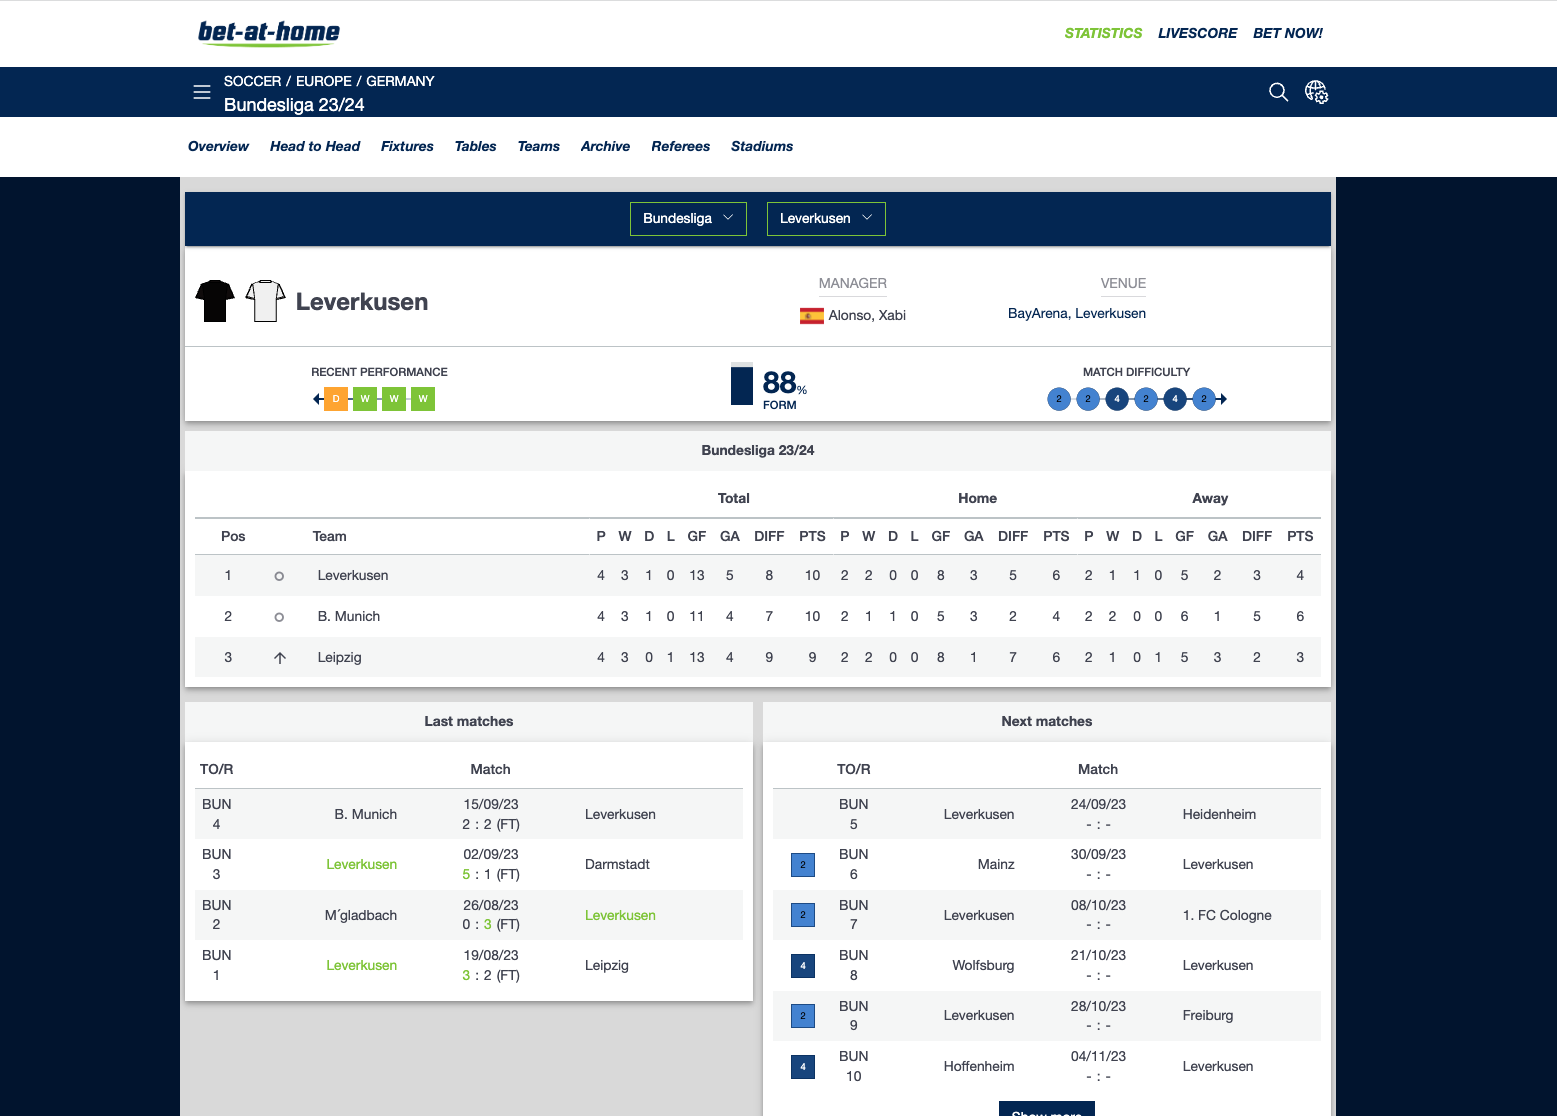
Task: Click the search magnifier icon
Action: click(x=1278, y=92)
